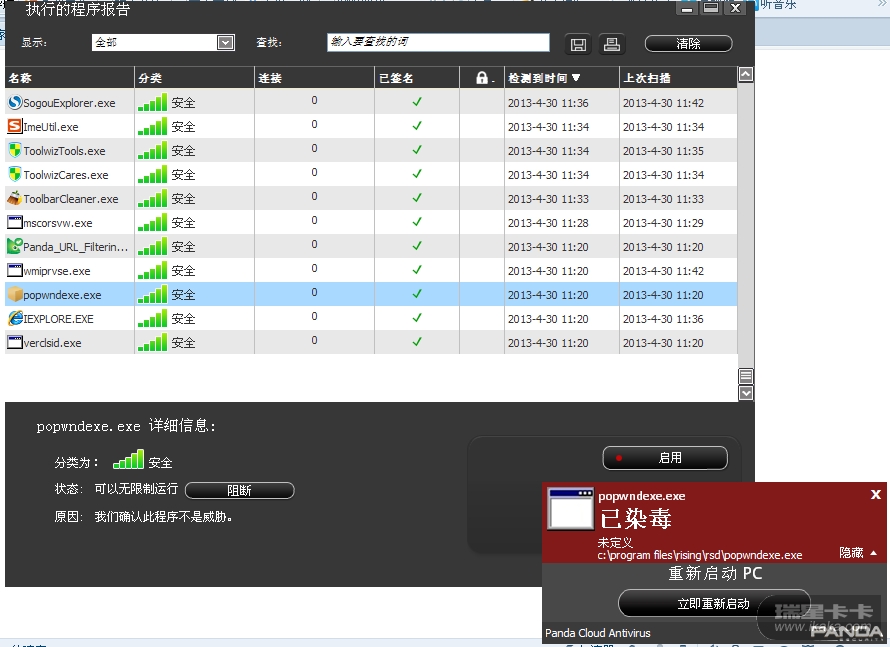Click the green bars icon in details panel

point(129,460)
